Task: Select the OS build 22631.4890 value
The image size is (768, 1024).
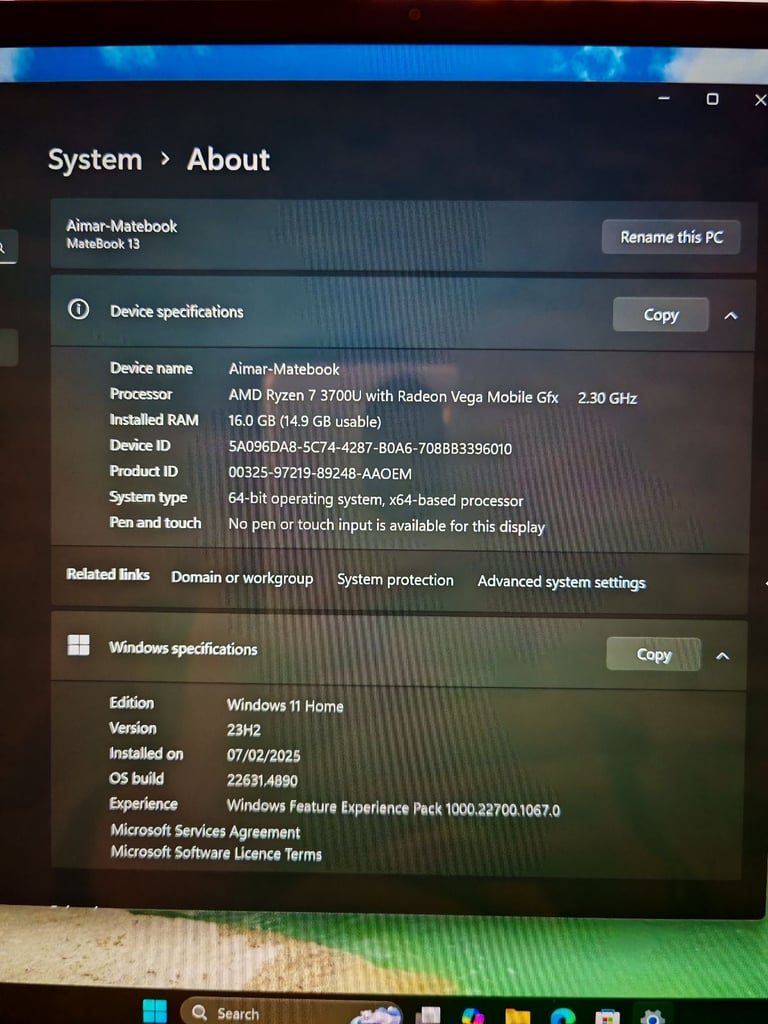Action: pos(262,780)
